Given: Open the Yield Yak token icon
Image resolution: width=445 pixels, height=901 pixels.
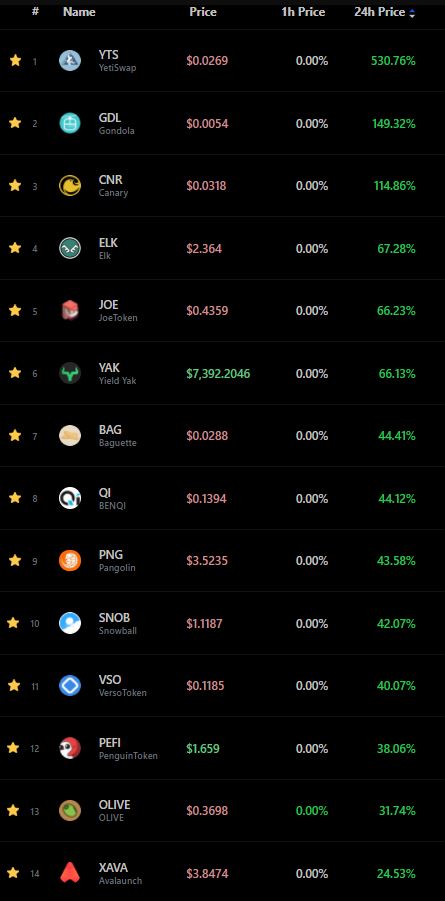Looking at the screenshot, I should pyautogui.click(x=70, y=374).
